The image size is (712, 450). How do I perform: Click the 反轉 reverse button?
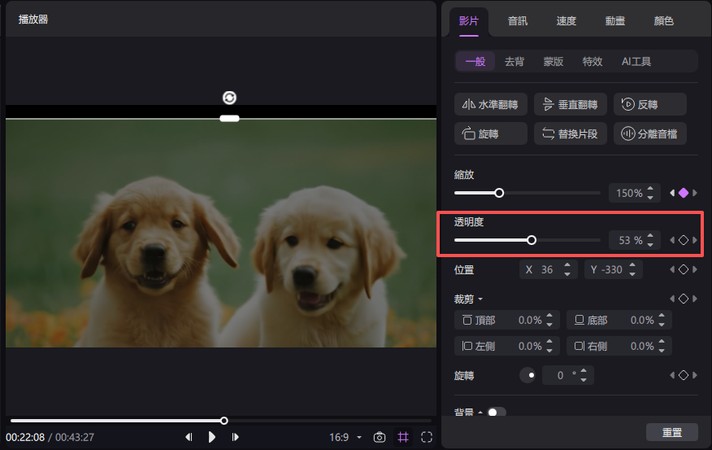coord(650,104)
